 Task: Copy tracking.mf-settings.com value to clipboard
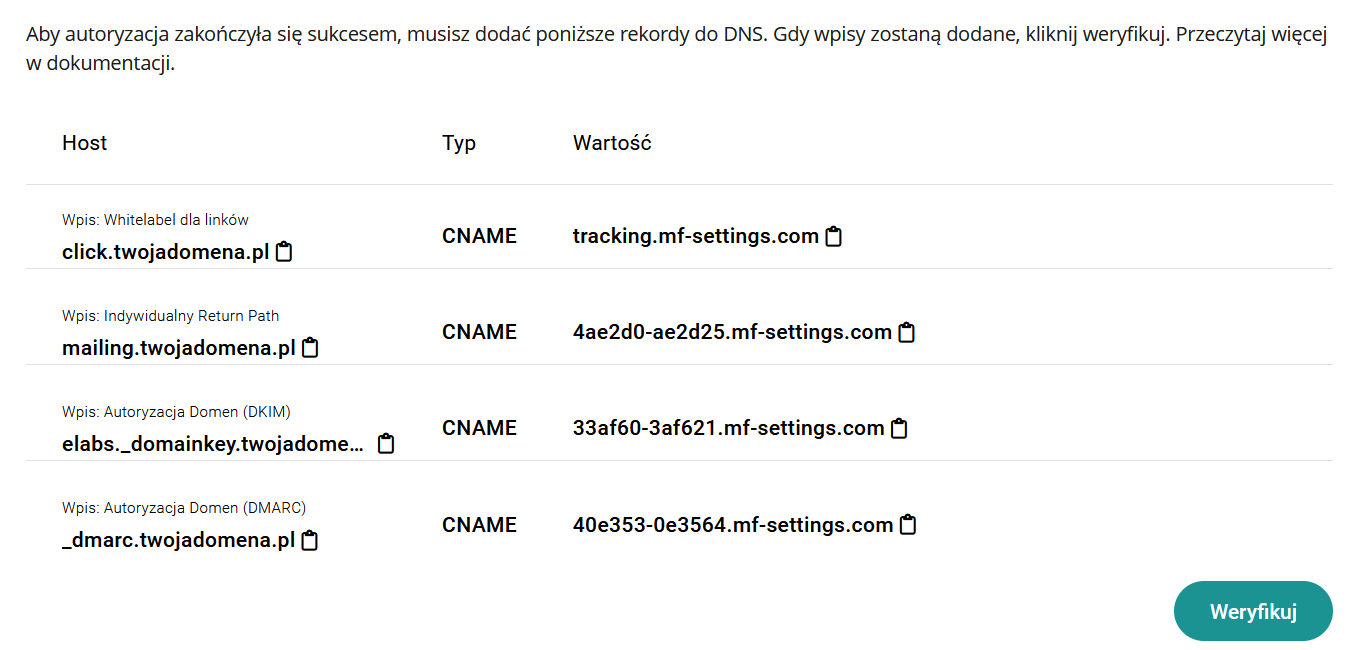[833, 237]
